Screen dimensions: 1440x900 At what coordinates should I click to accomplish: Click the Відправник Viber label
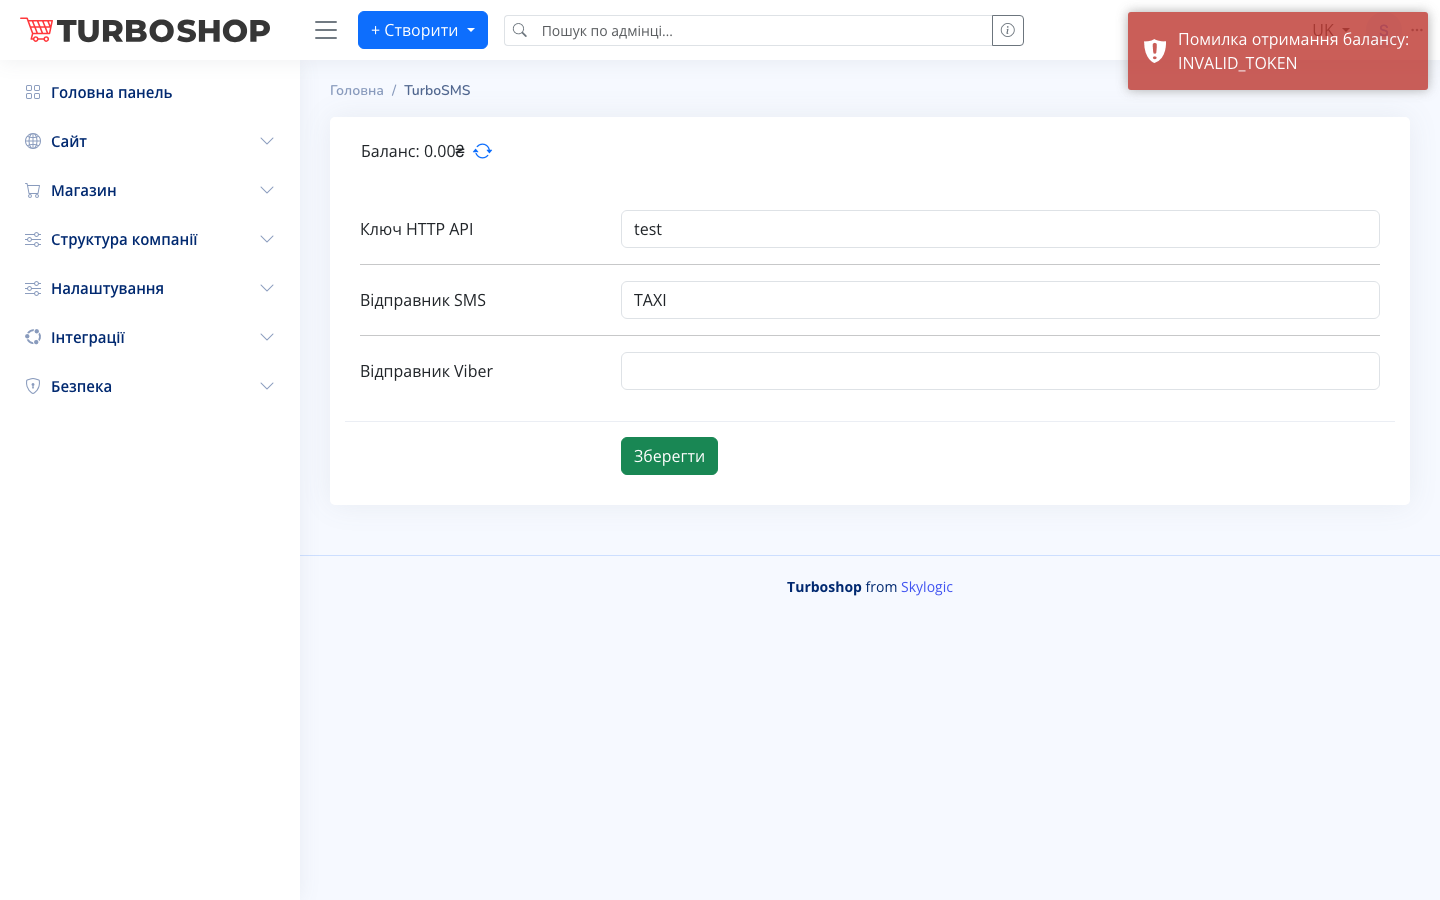[x=426, y=371]
